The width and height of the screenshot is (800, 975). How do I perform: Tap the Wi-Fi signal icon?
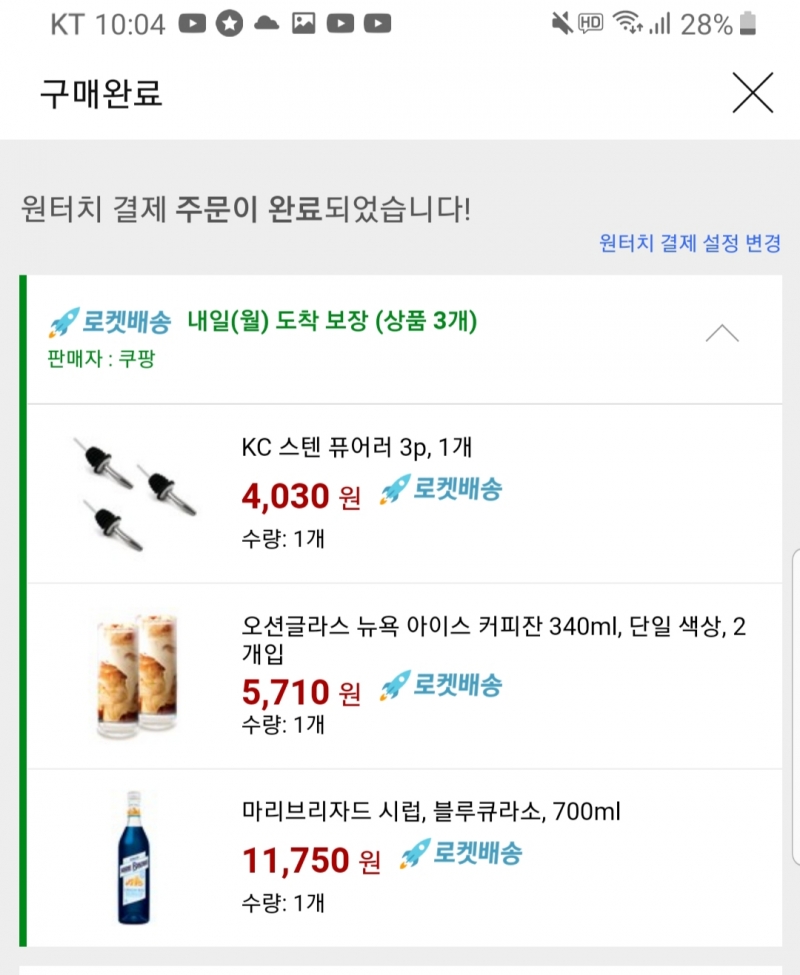click(x=627, y=24)
